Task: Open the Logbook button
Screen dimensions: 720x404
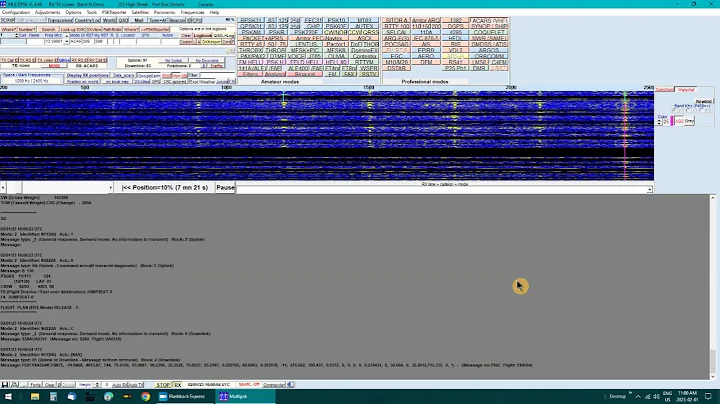Action: (x=202, y=35)
